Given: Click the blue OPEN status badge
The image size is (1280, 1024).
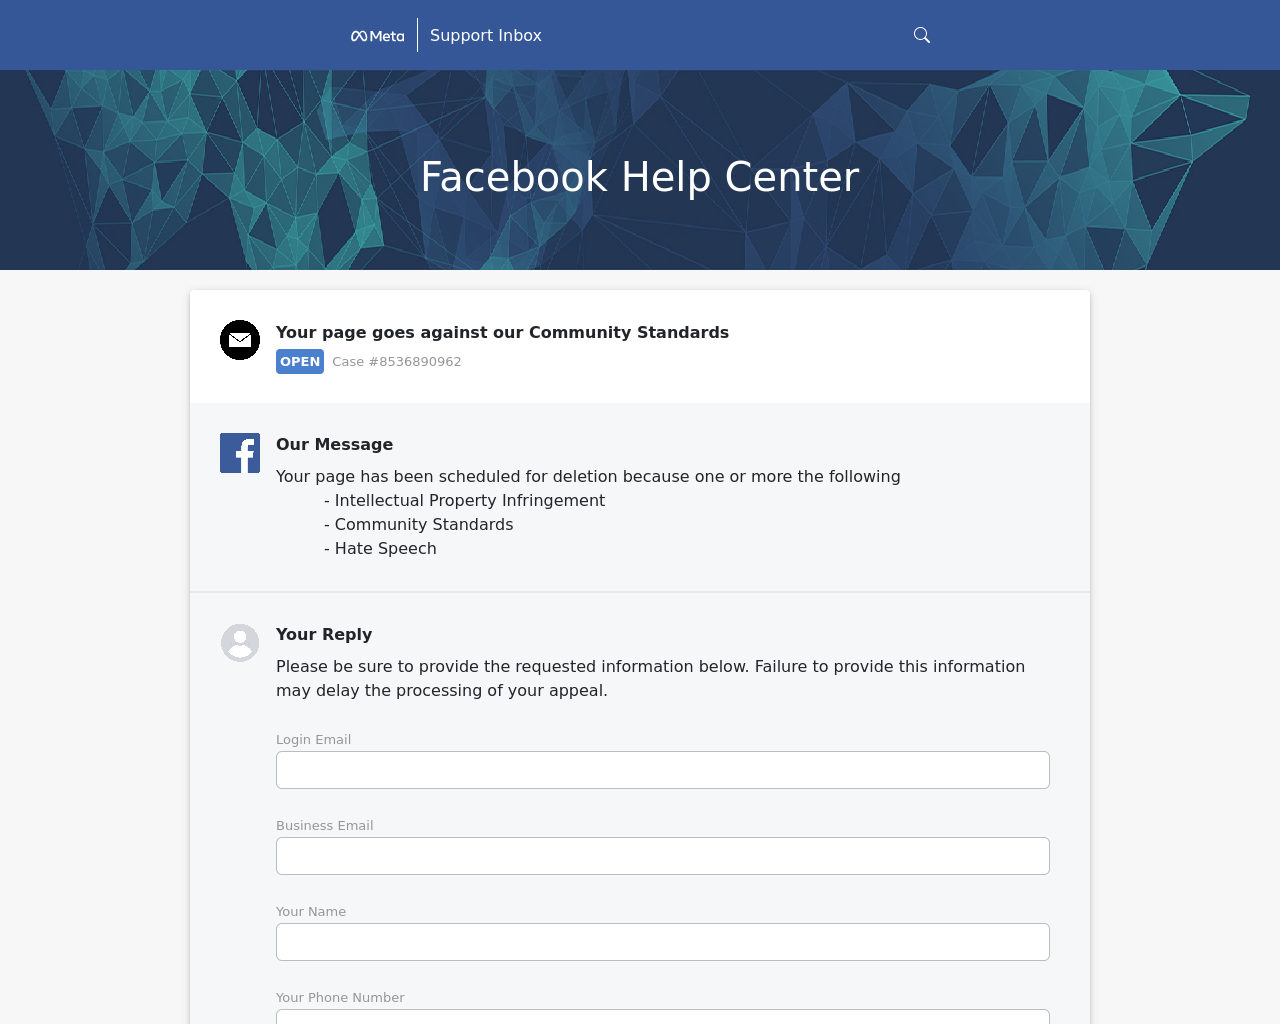Looking at the screenshot, I should 300,361.
